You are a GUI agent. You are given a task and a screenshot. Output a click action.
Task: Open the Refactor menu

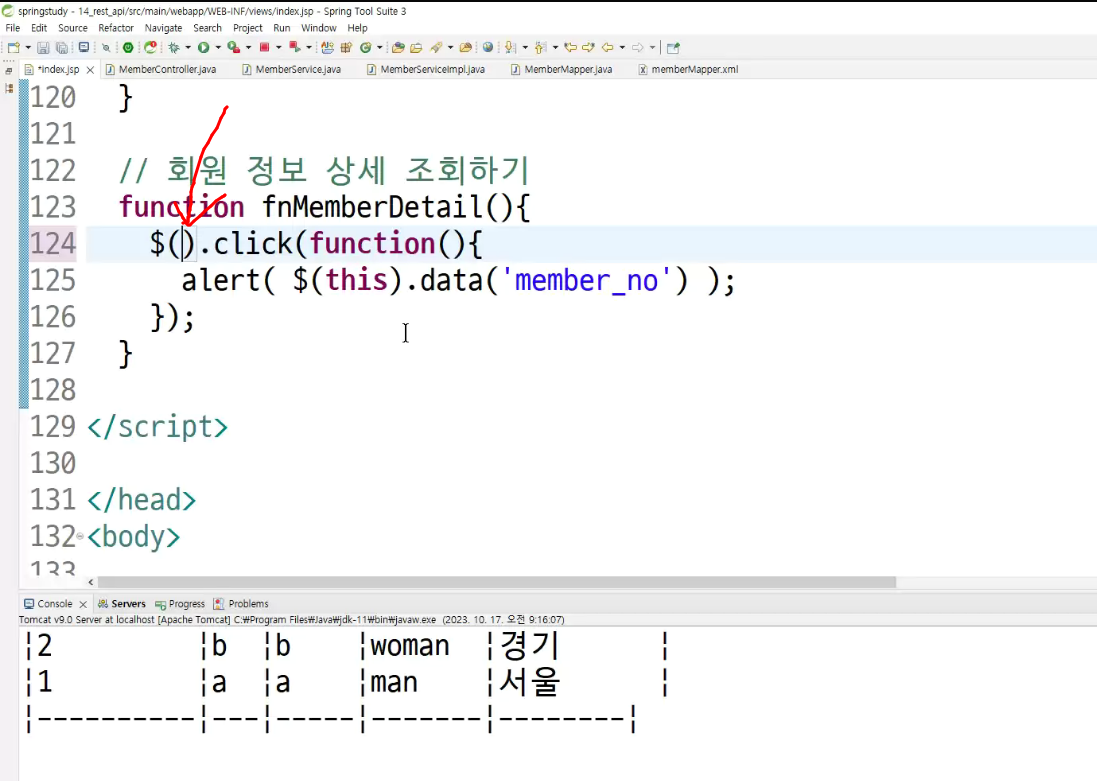click(116, 28)
